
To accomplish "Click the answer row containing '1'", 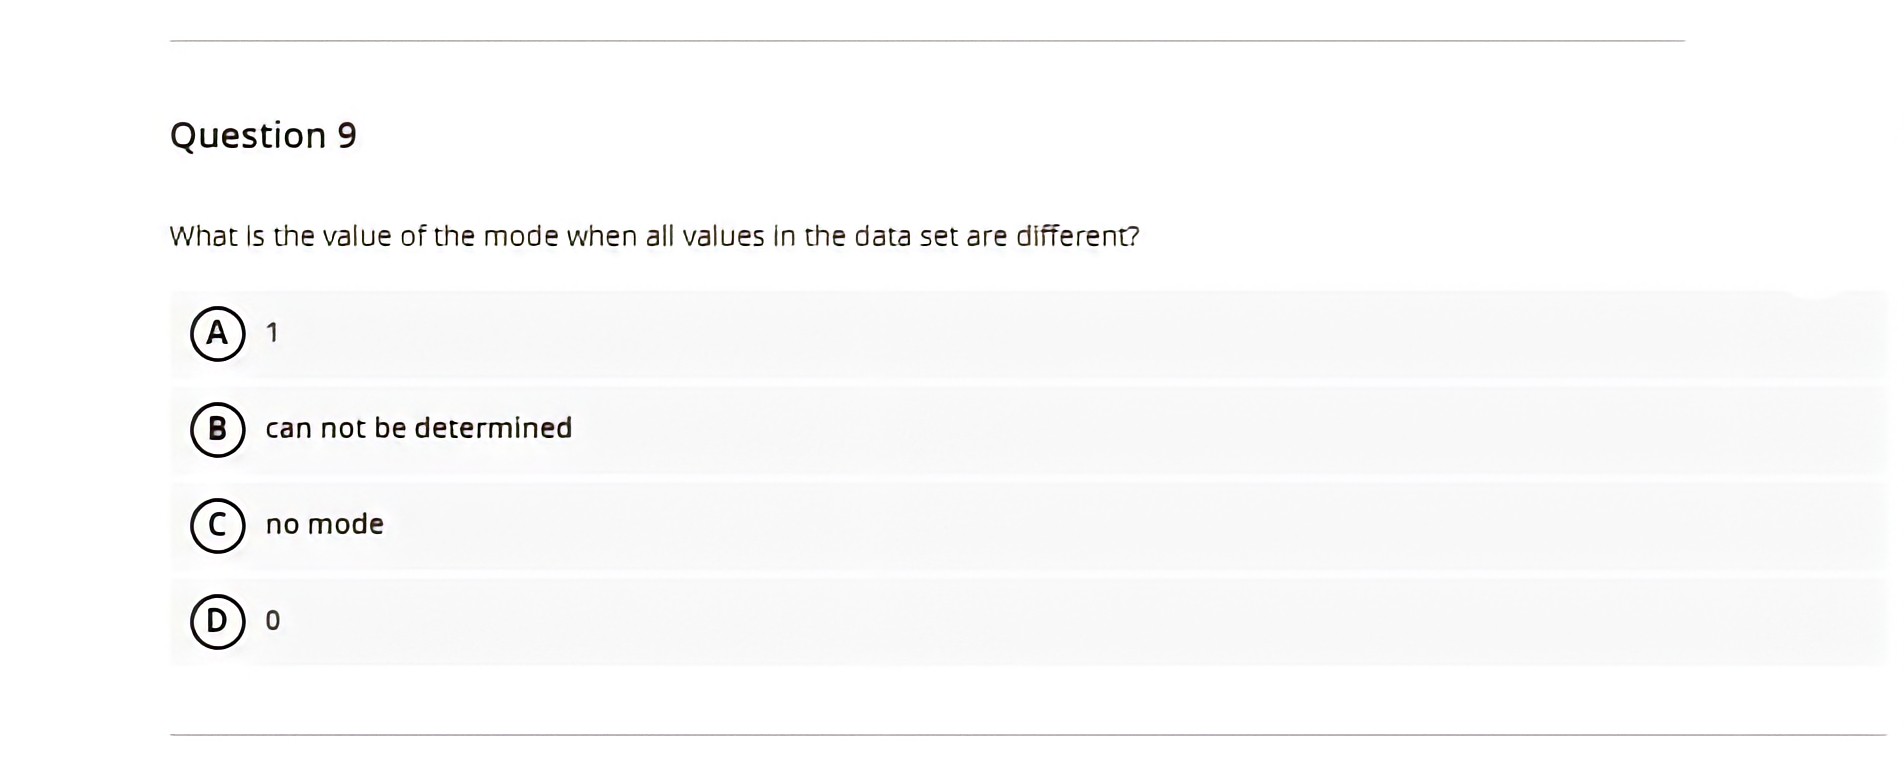I will pyautogui.click(x=900, y=334).
